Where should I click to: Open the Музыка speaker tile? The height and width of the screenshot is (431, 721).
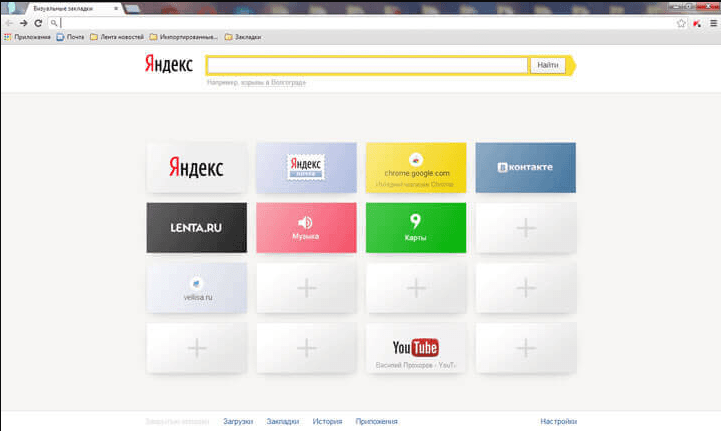click(306, 227)
